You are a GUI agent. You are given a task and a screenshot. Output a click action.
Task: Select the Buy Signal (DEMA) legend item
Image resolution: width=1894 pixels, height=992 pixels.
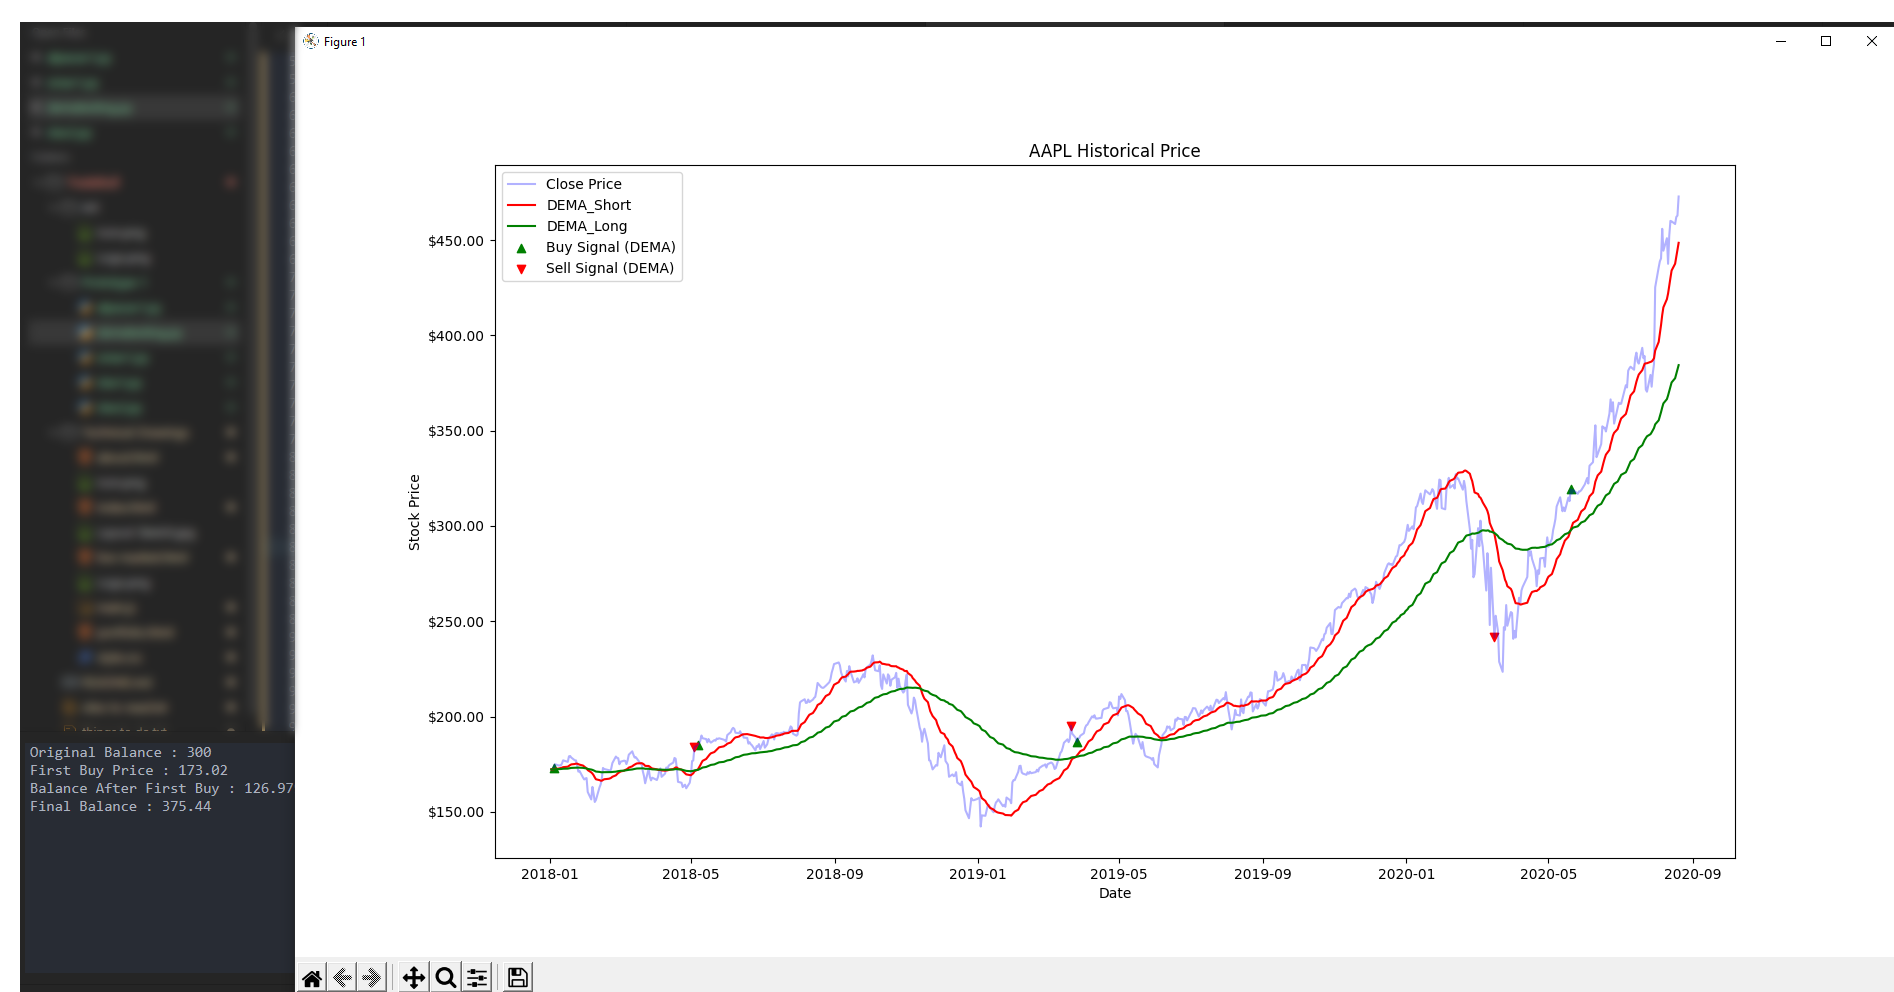pyautogui.click(x=610, y=246)
